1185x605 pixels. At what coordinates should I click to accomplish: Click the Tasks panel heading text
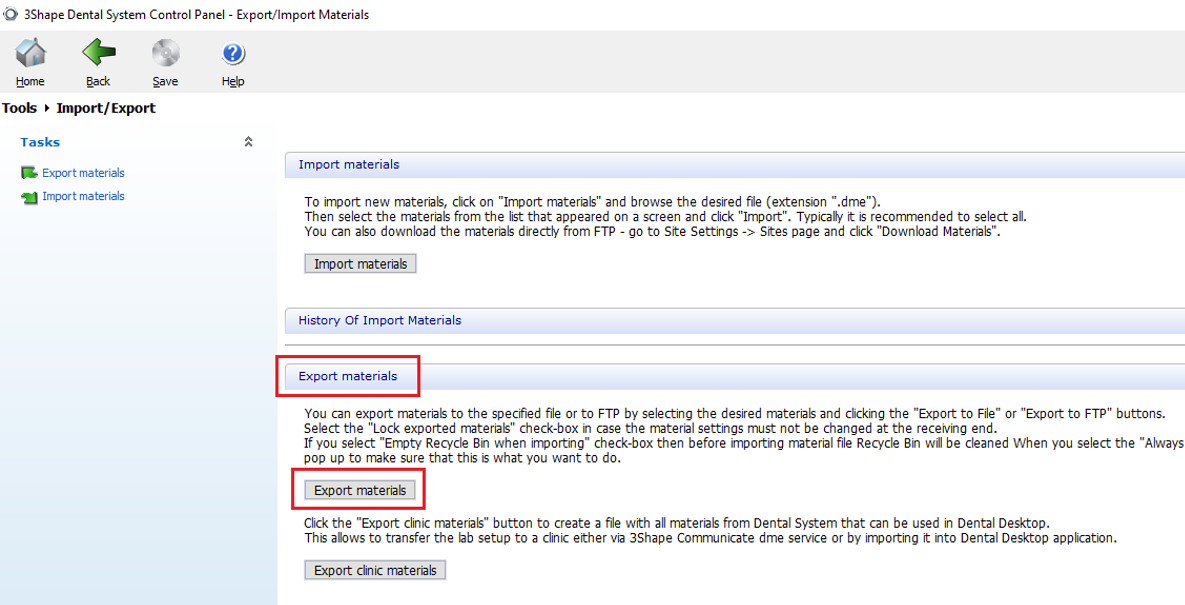tap(40, 142)
